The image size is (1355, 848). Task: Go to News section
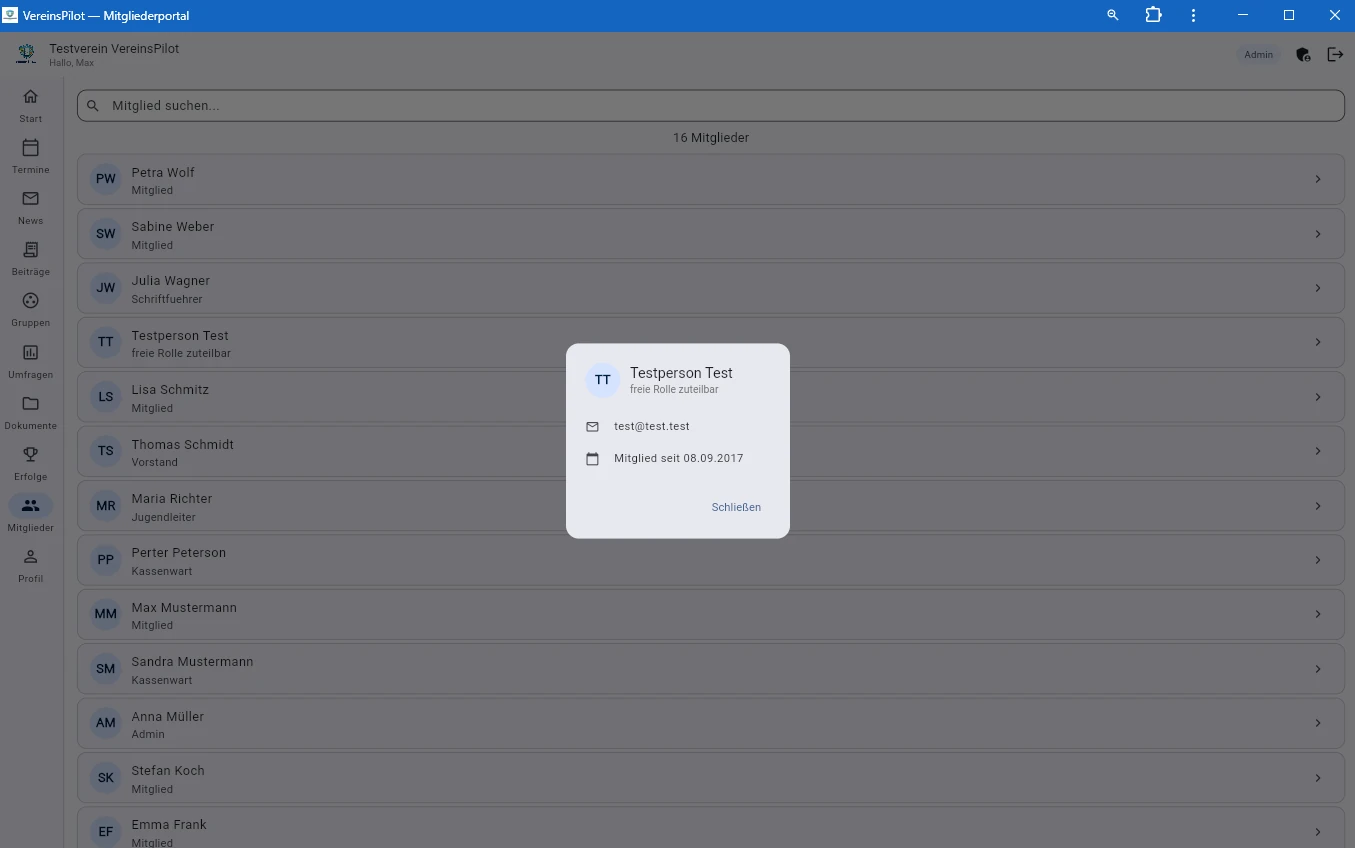point(30,206)
